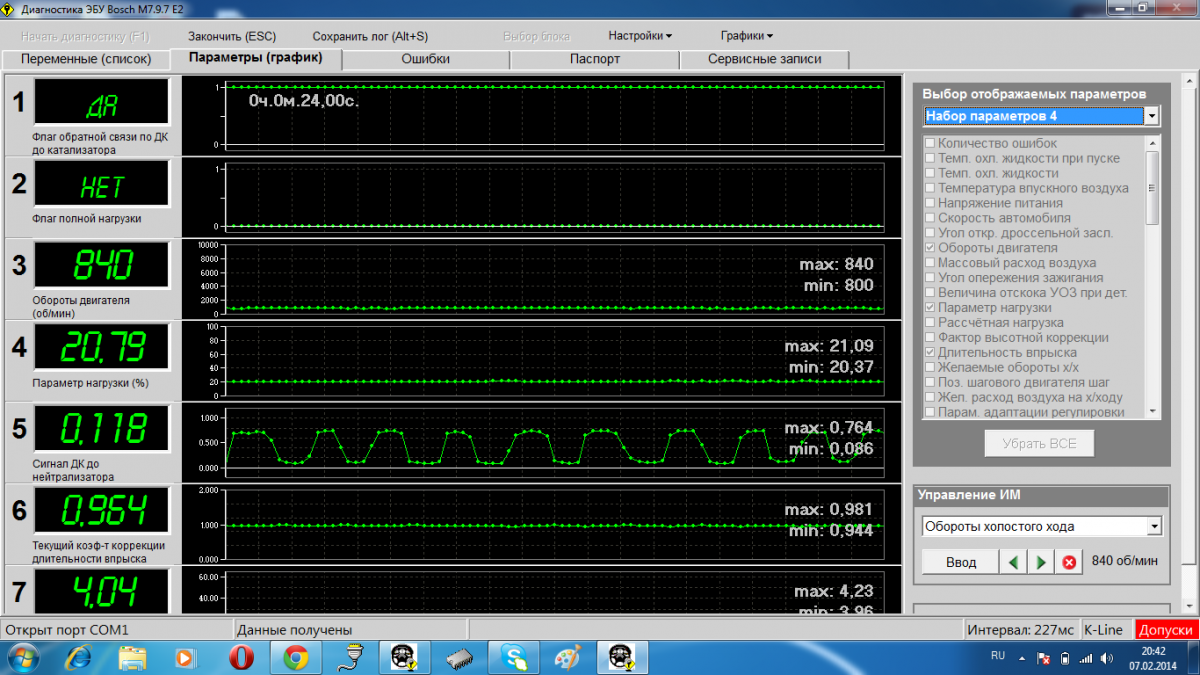Screen dimensions: 1200x675
Task: Open Opera browser from the taskbar
Action: pos(241,657)
